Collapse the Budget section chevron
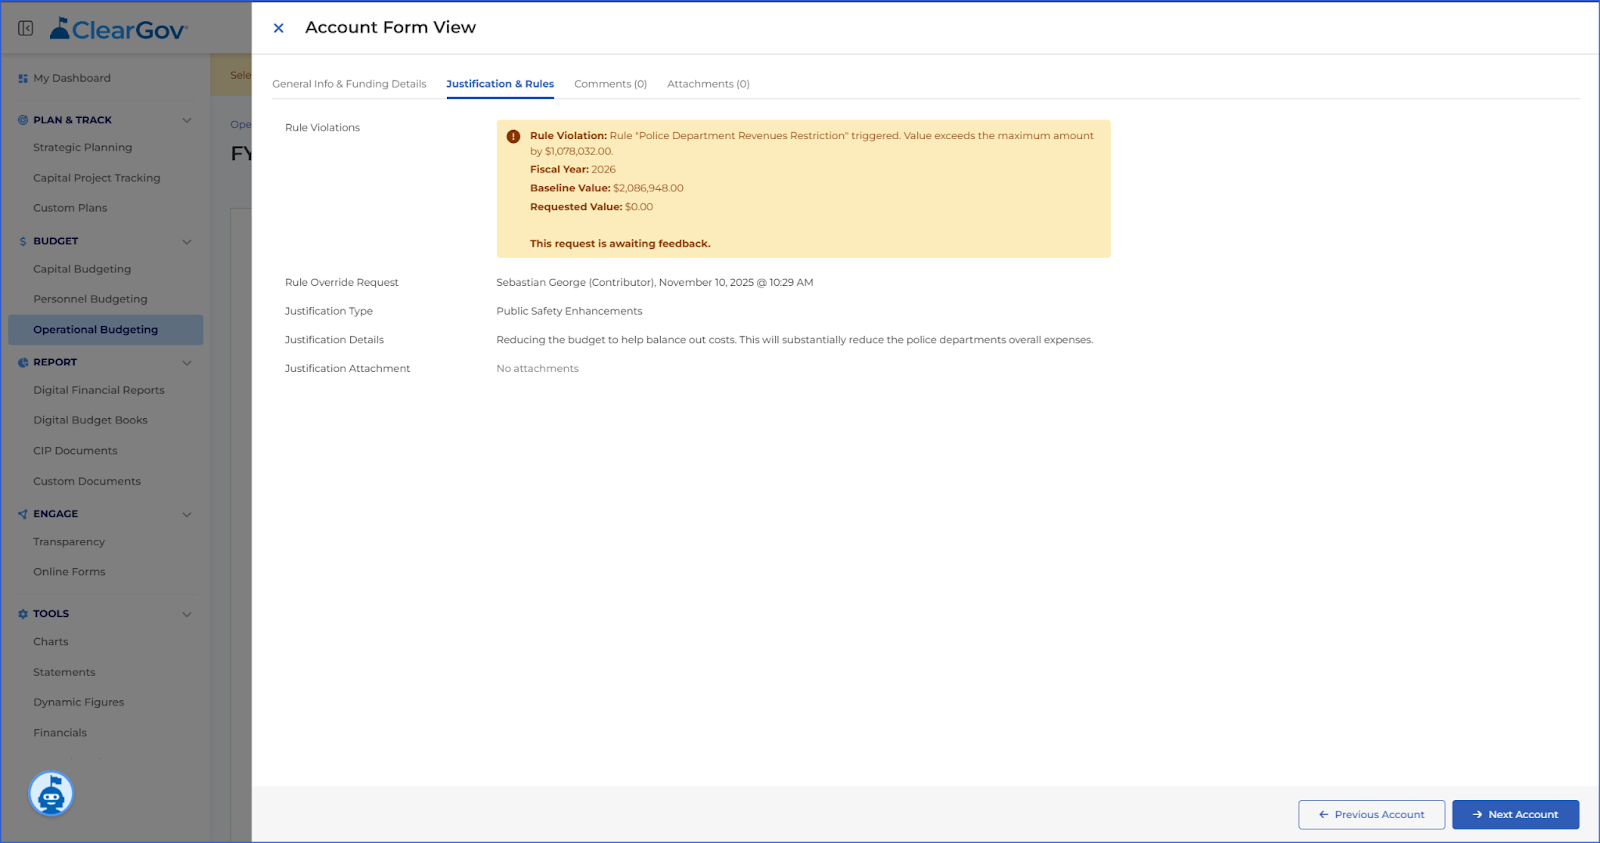 point(187,241)
